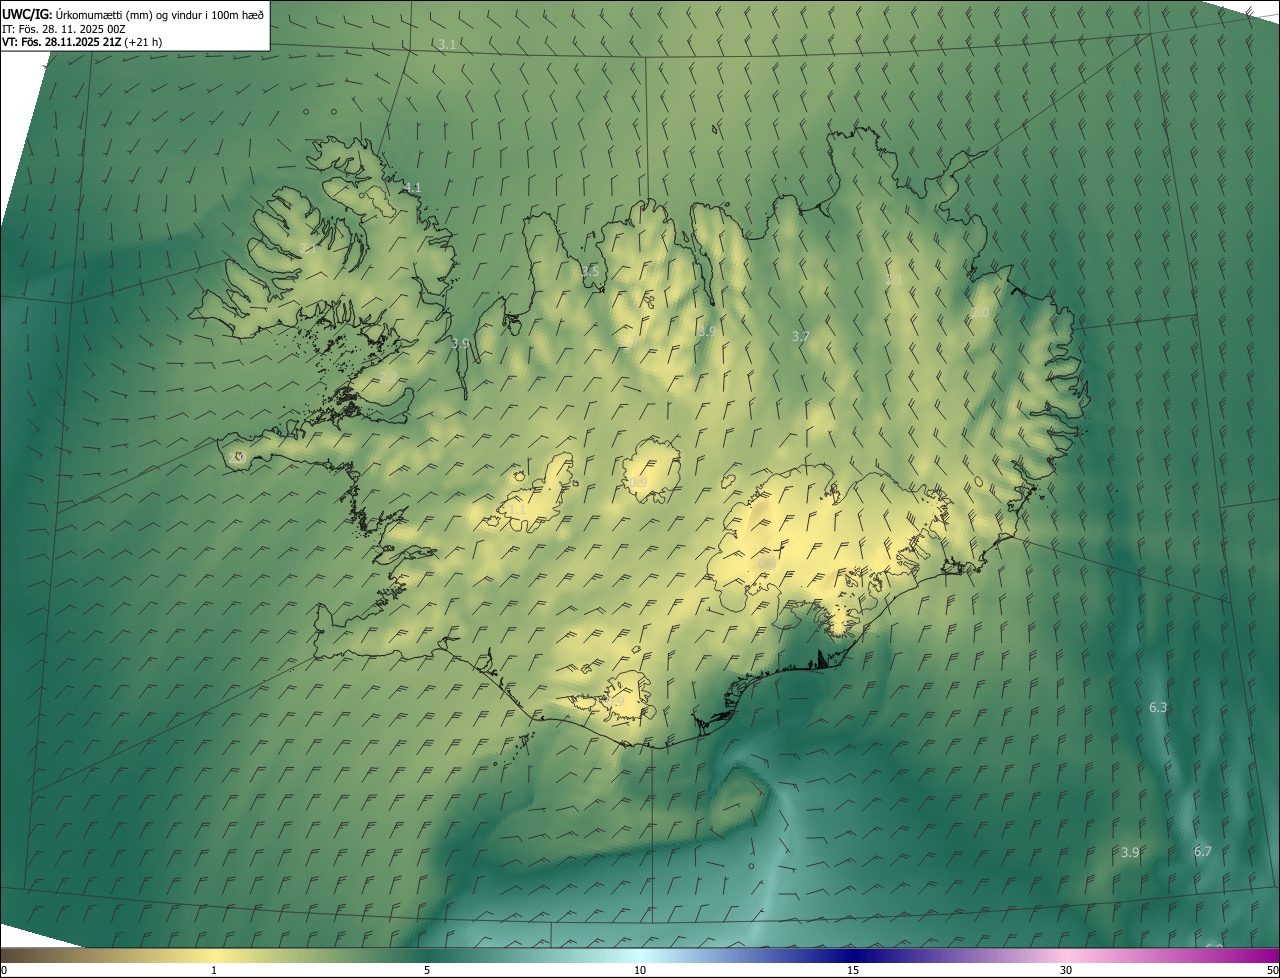Click the 15 tick on the colour scale
1280x978 pixels.
pyautogui.click(x=853, y=970)
